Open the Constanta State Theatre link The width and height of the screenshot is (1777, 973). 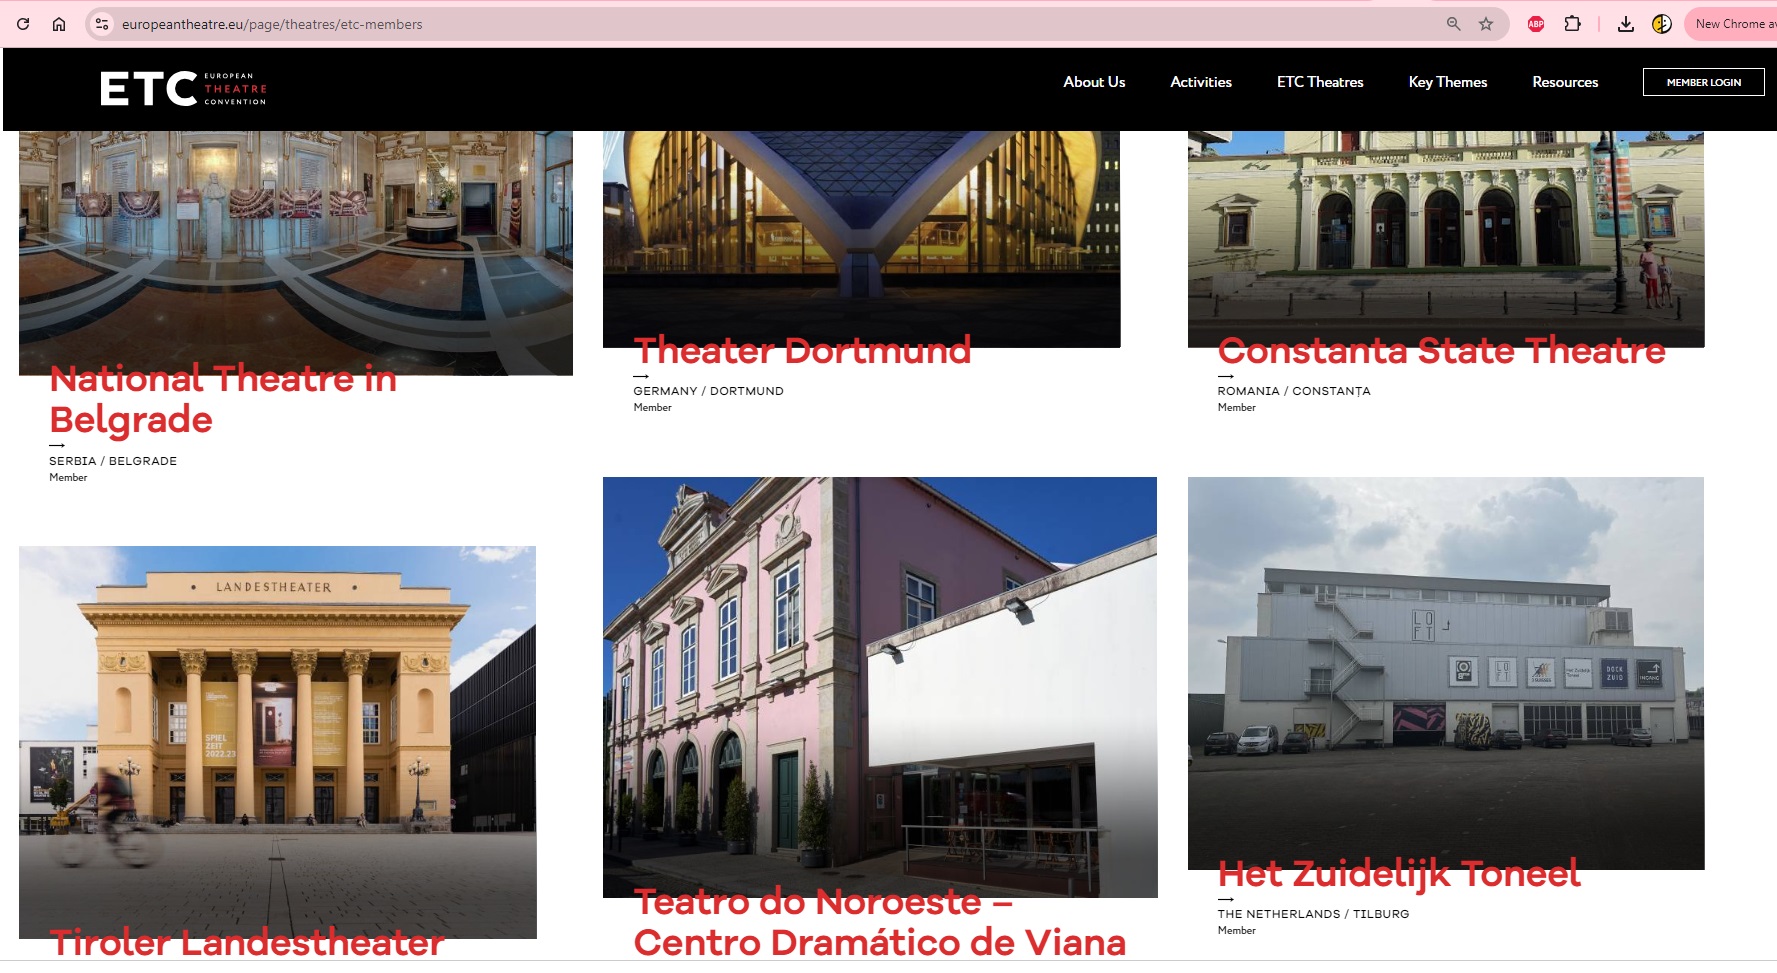1441,351
